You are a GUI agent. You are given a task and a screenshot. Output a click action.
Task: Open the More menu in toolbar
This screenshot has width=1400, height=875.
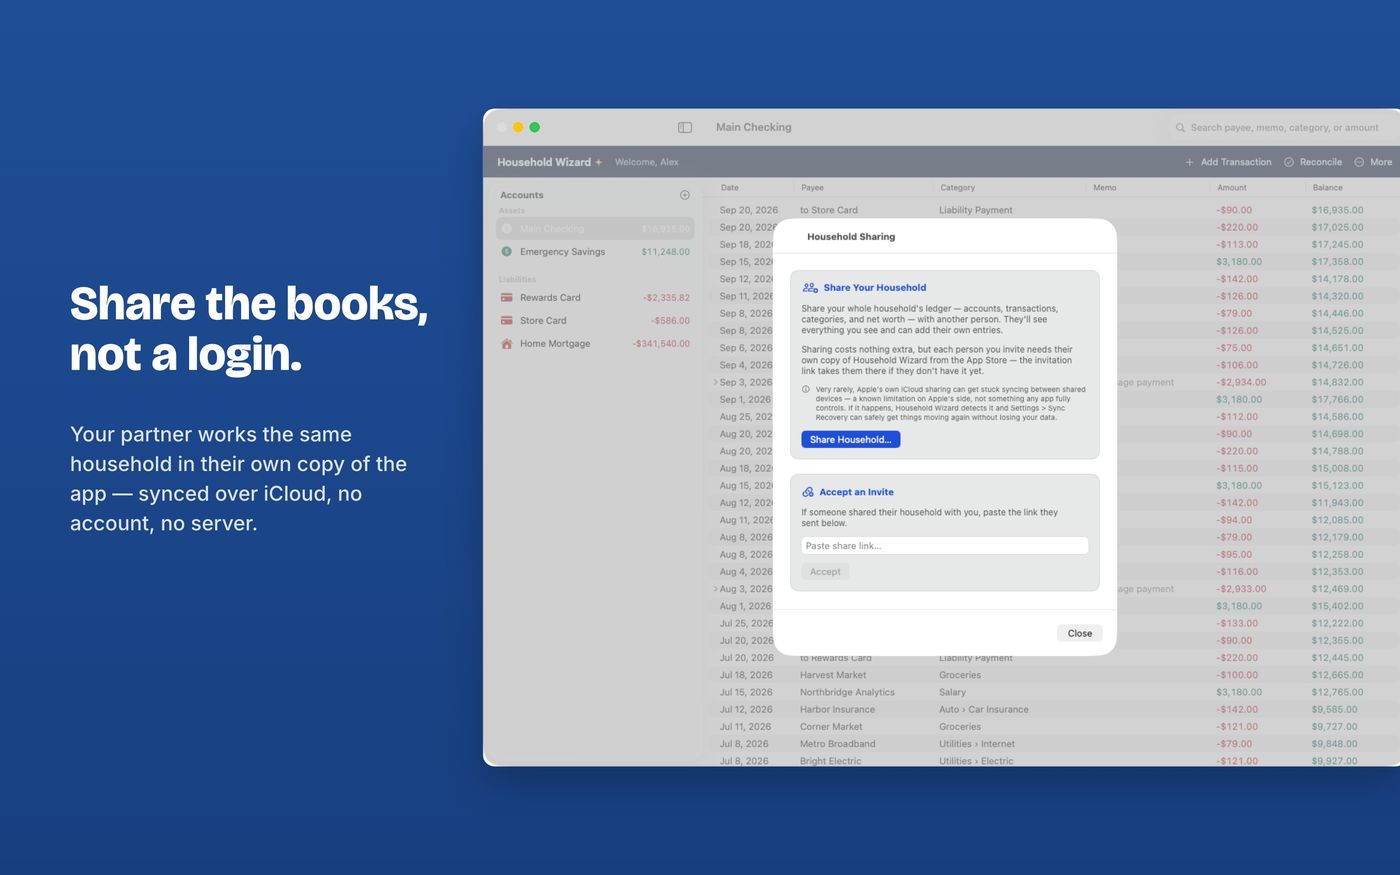click(1373, 162)
